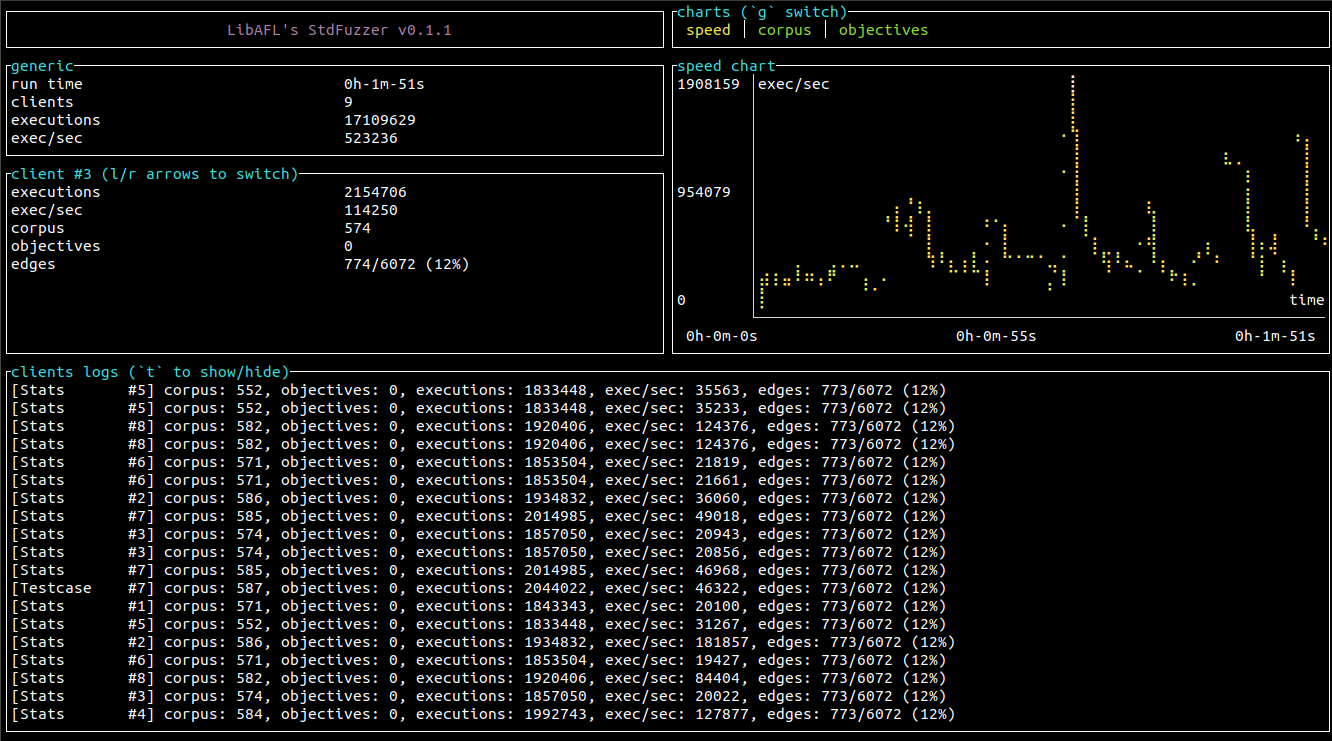Image resolution: width=1332 pixels, height=741 pixels.
Task: Click the time axis label in chart
Action: (1306, 300)
